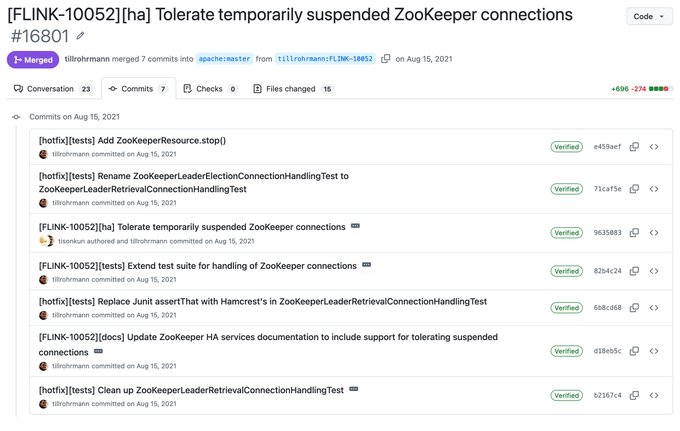The width and height of the screenshot is (680, 431).
Task: Browse repository at commit 71caf5e
Action: click(654, 189)
